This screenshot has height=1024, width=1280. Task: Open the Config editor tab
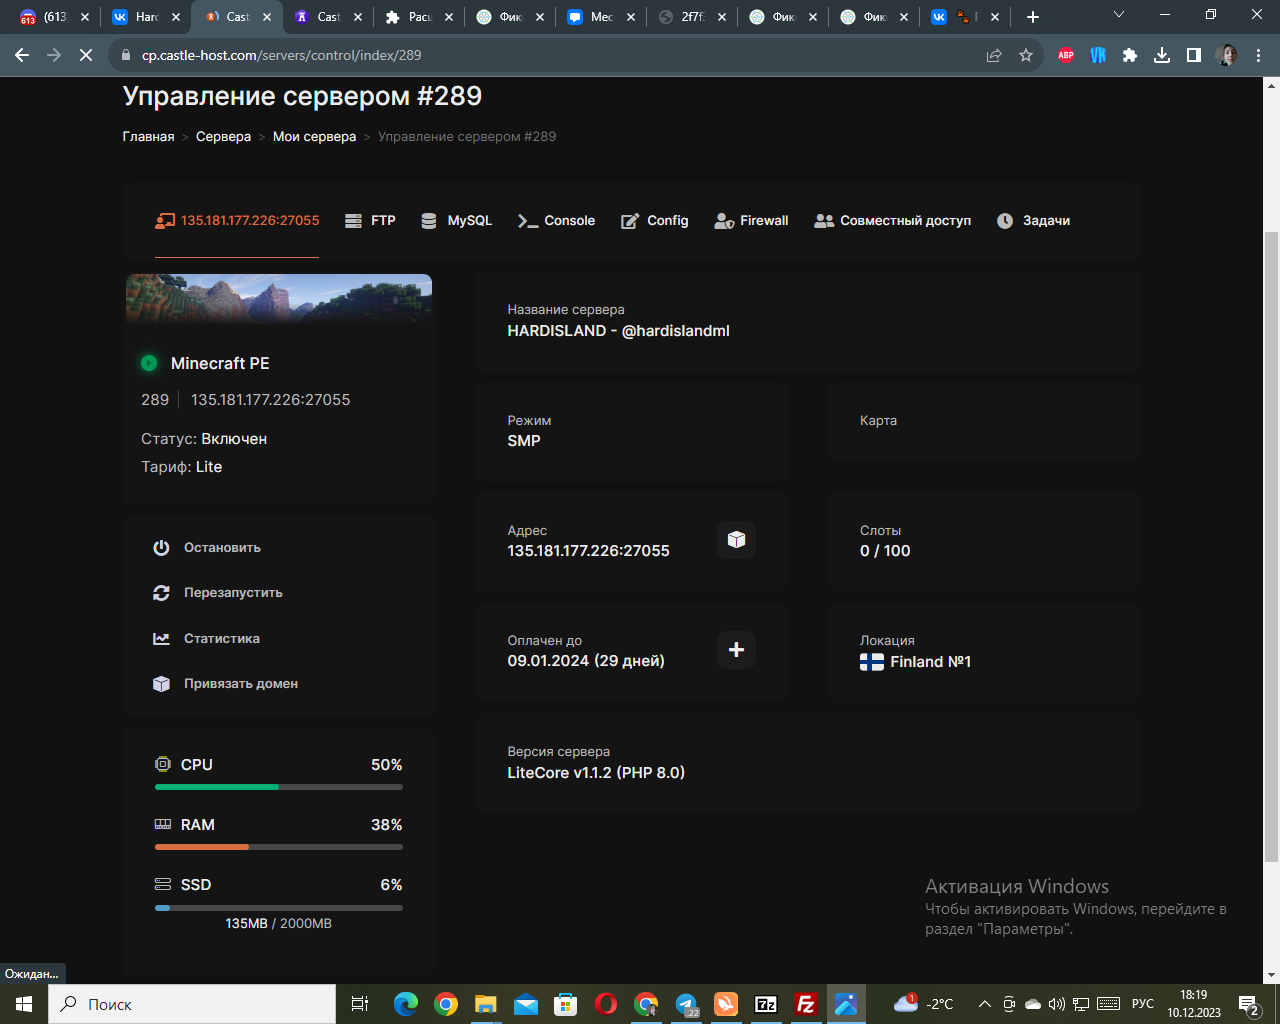[x=654, y=221]
